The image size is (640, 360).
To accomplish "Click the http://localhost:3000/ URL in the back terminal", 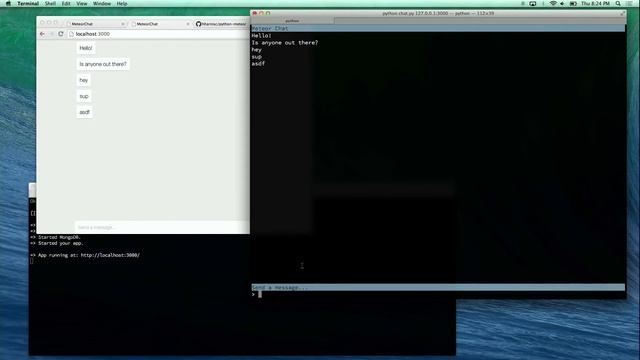I will [x=110, y=255].
